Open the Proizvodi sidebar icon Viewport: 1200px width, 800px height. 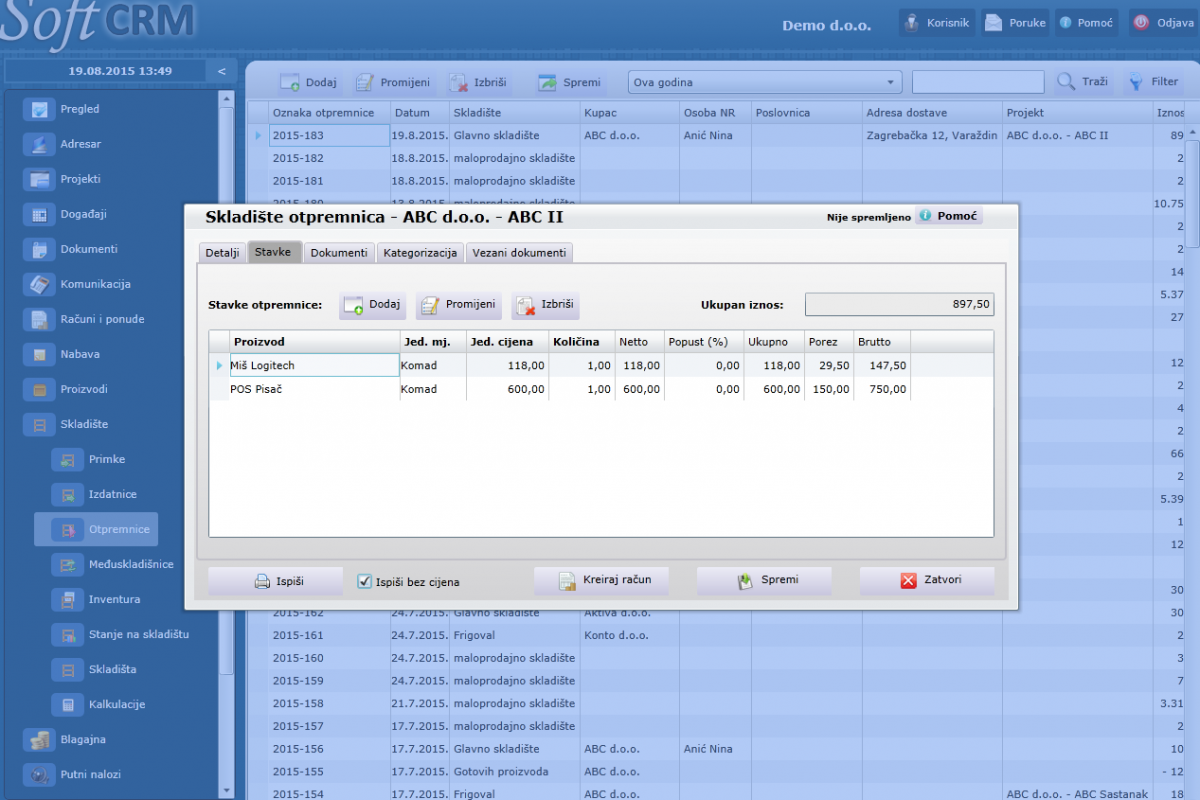point(39,389)
